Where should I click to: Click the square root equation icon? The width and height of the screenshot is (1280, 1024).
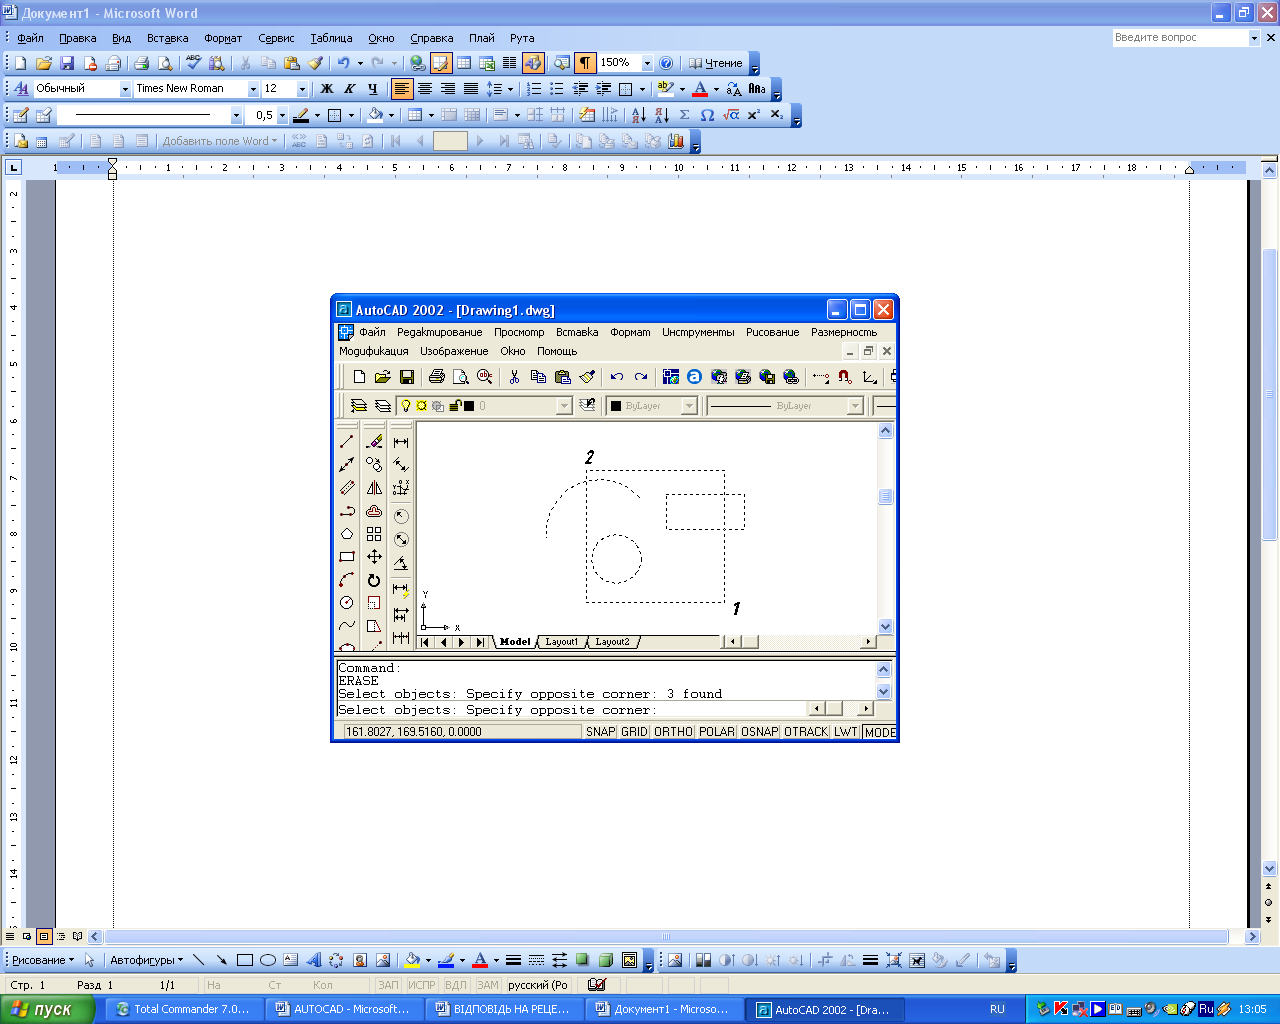point(731,115)
